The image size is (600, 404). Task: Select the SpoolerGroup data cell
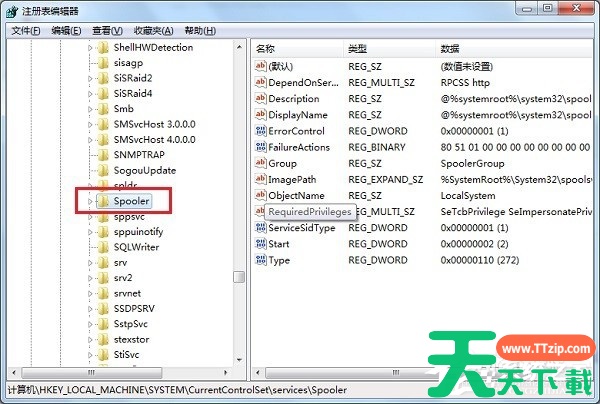[472, 163]
